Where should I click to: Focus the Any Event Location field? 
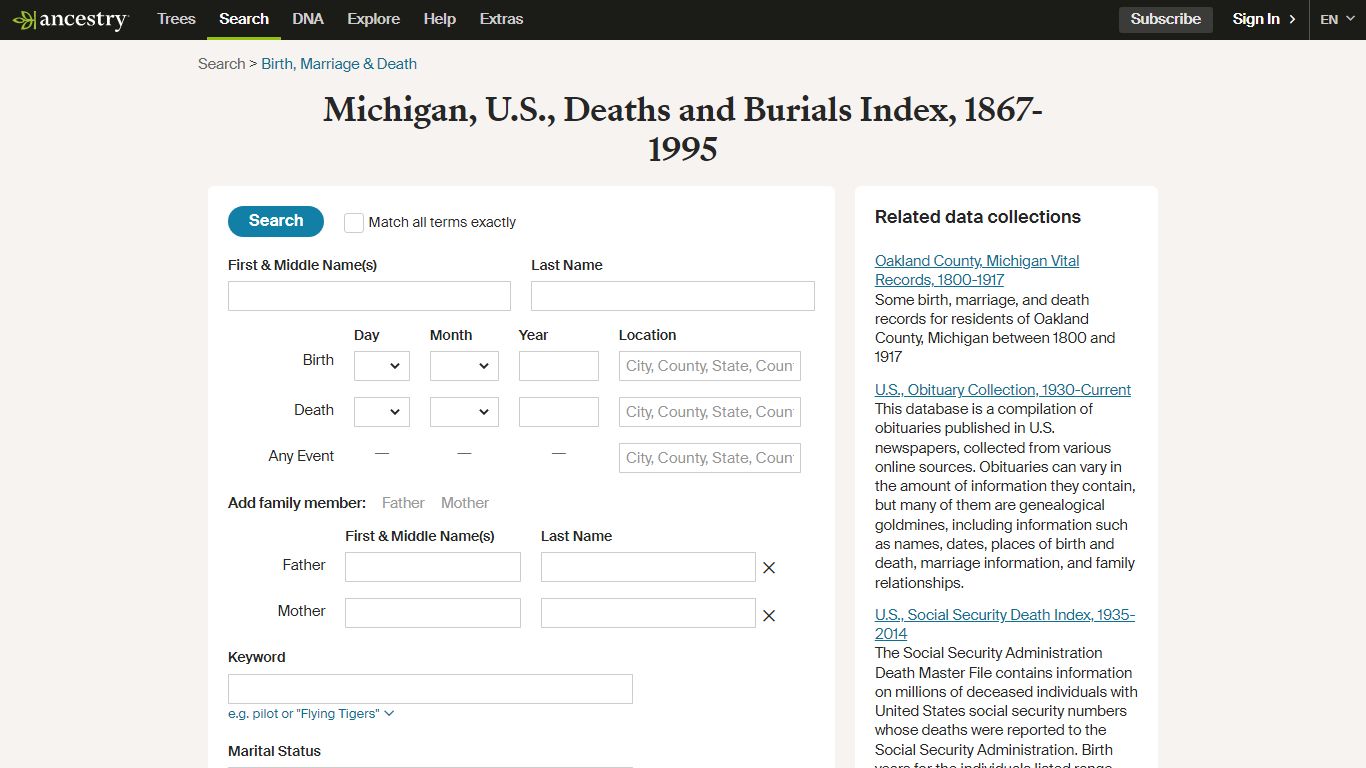pos(710,458)
